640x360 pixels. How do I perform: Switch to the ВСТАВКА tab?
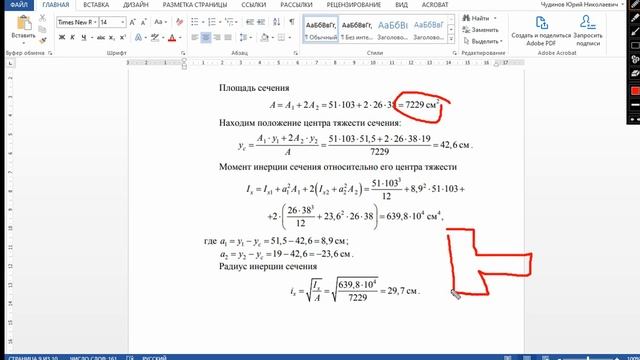pyautogui.click(x=96, y=5)
